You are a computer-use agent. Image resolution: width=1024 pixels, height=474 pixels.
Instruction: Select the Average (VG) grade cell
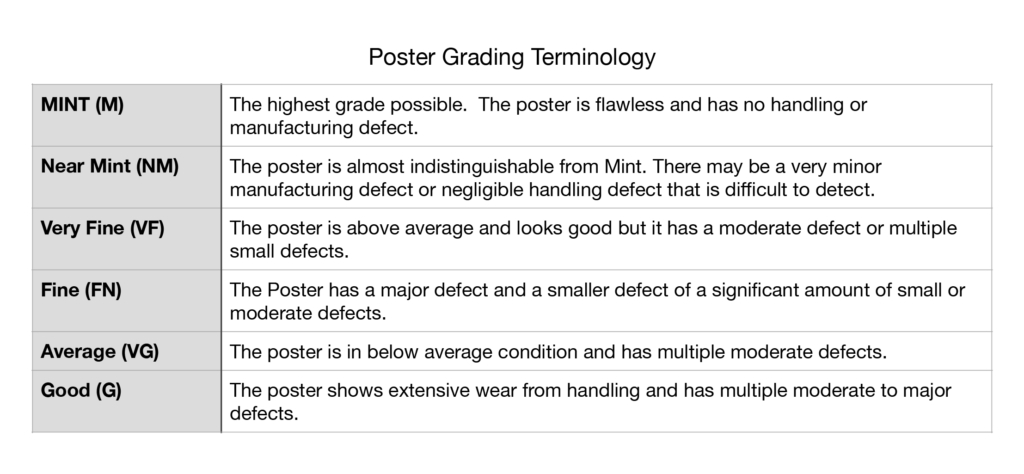pyautogui.click(x=127, y=351)
